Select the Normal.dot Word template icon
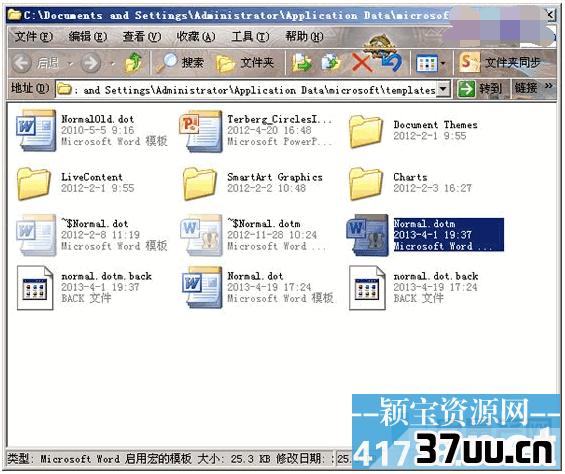565x474 pixels. [x=202, y=287]
